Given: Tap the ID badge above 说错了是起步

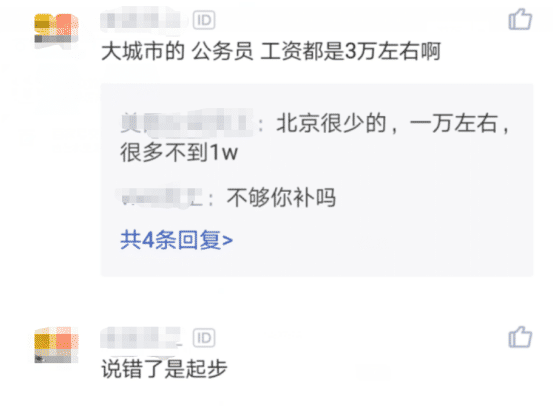Looking at the screenshot, I should click(204, 338).
